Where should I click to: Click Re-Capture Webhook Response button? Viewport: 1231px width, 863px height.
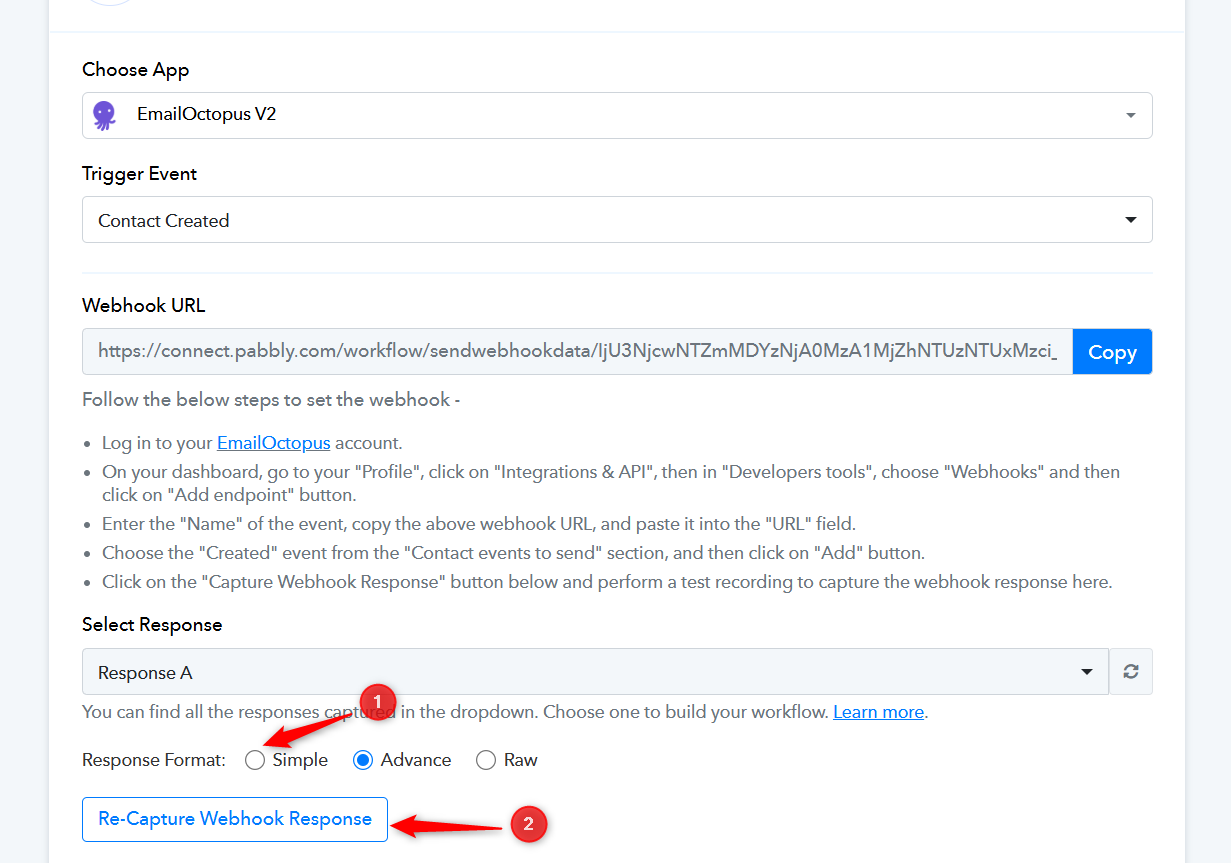coord(235,819)
